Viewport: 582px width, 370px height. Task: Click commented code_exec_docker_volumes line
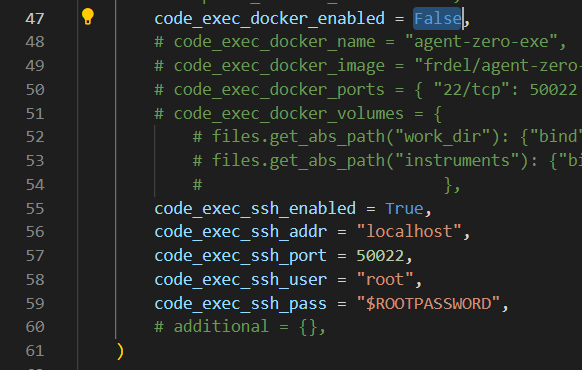pos(298,114)
